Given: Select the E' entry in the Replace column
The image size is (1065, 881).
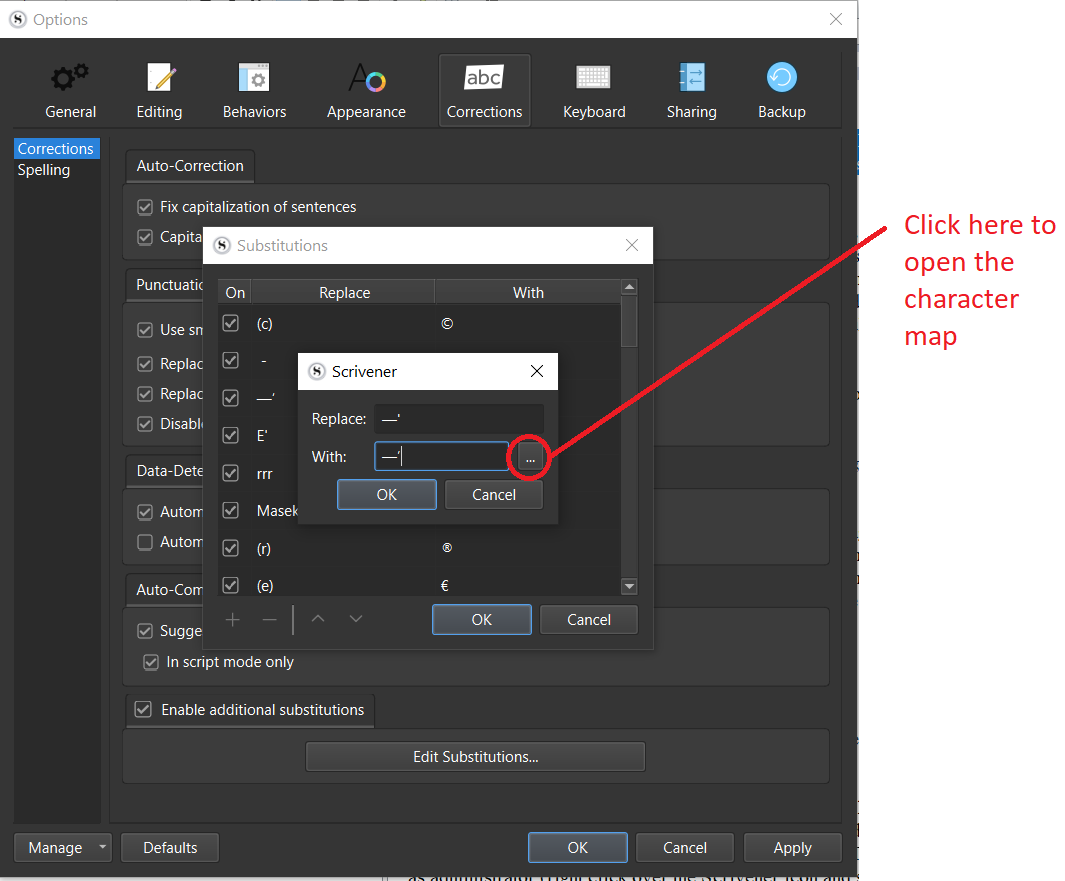Looking at the screenshot, I should pos(262,436).
